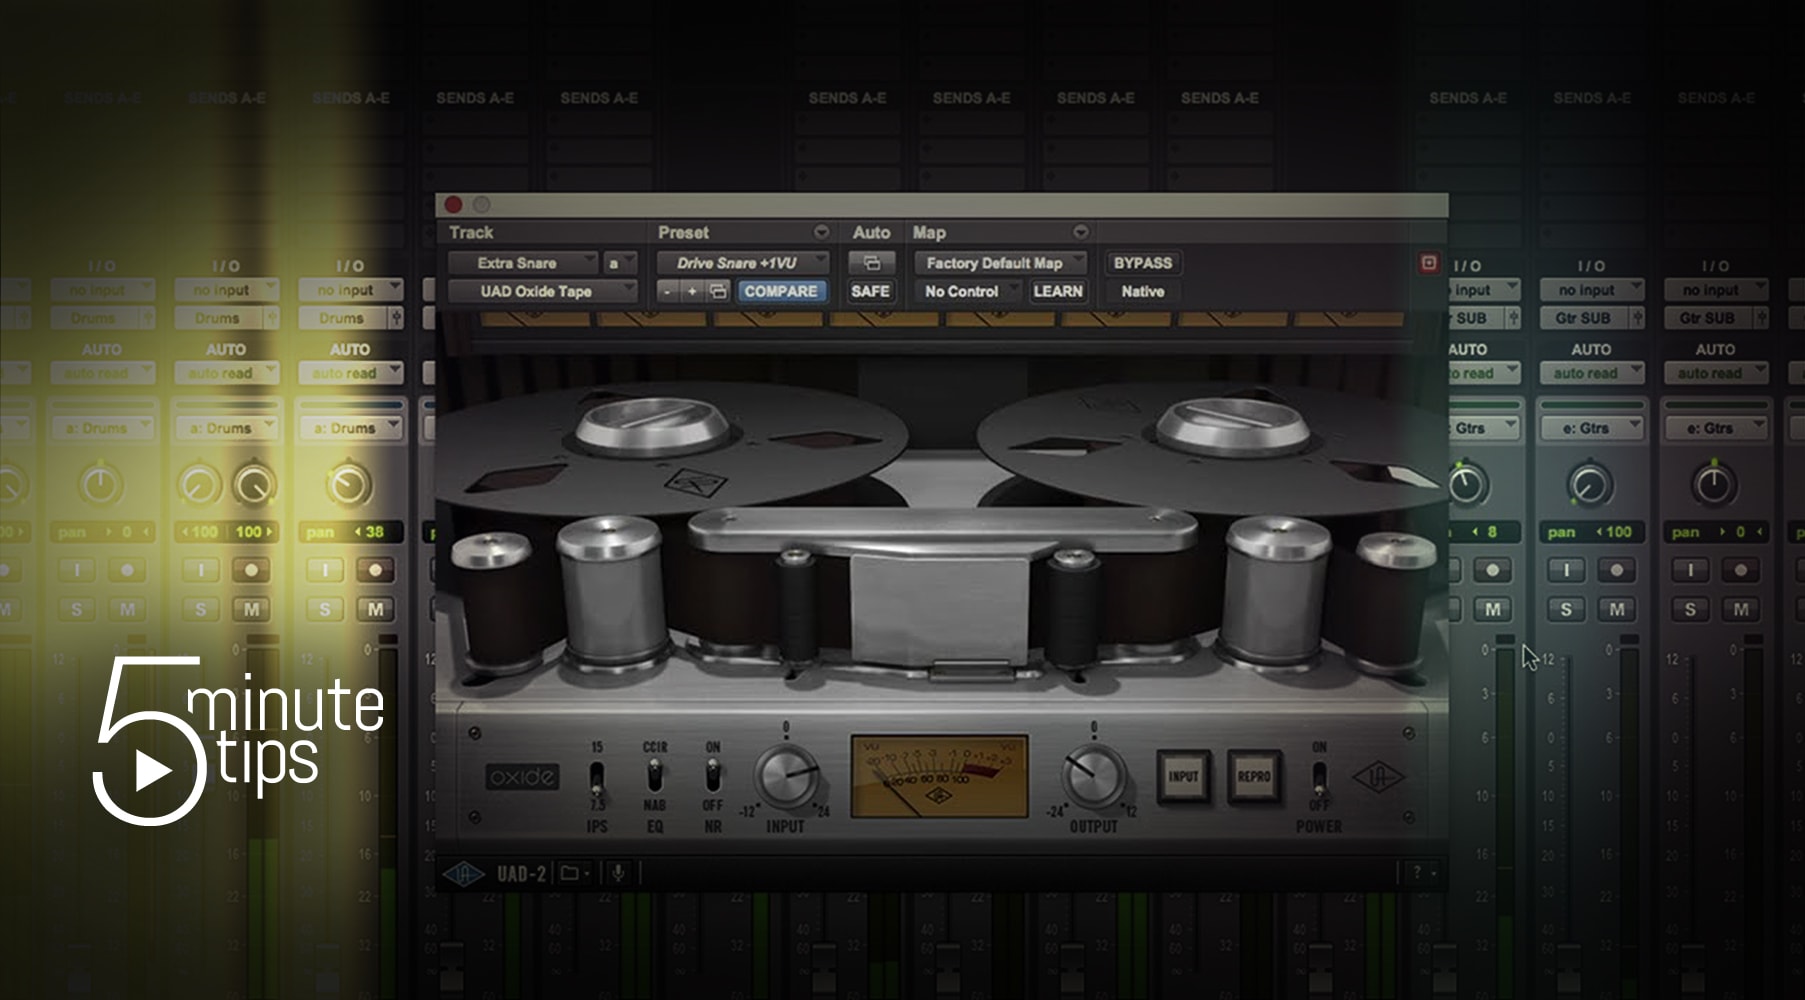Solo the Gtr SUB track with pan 100
The height and width of the screenshot is (1000, 1805).
pos(1566,609)
